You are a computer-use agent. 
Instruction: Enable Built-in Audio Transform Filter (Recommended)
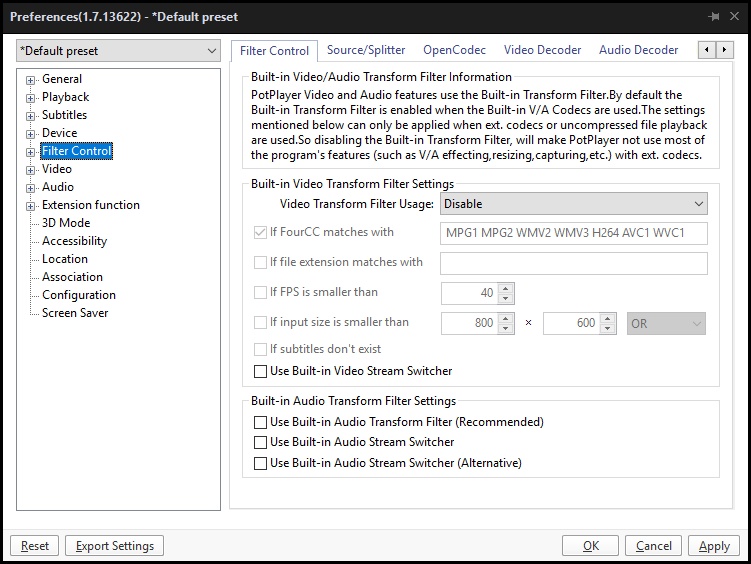[x=260, y=422]
